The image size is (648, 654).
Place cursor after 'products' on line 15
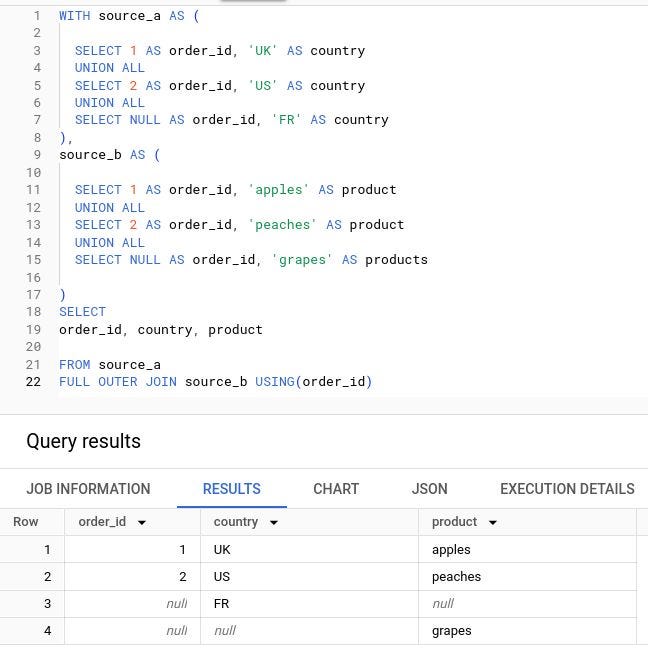[428, 259]
